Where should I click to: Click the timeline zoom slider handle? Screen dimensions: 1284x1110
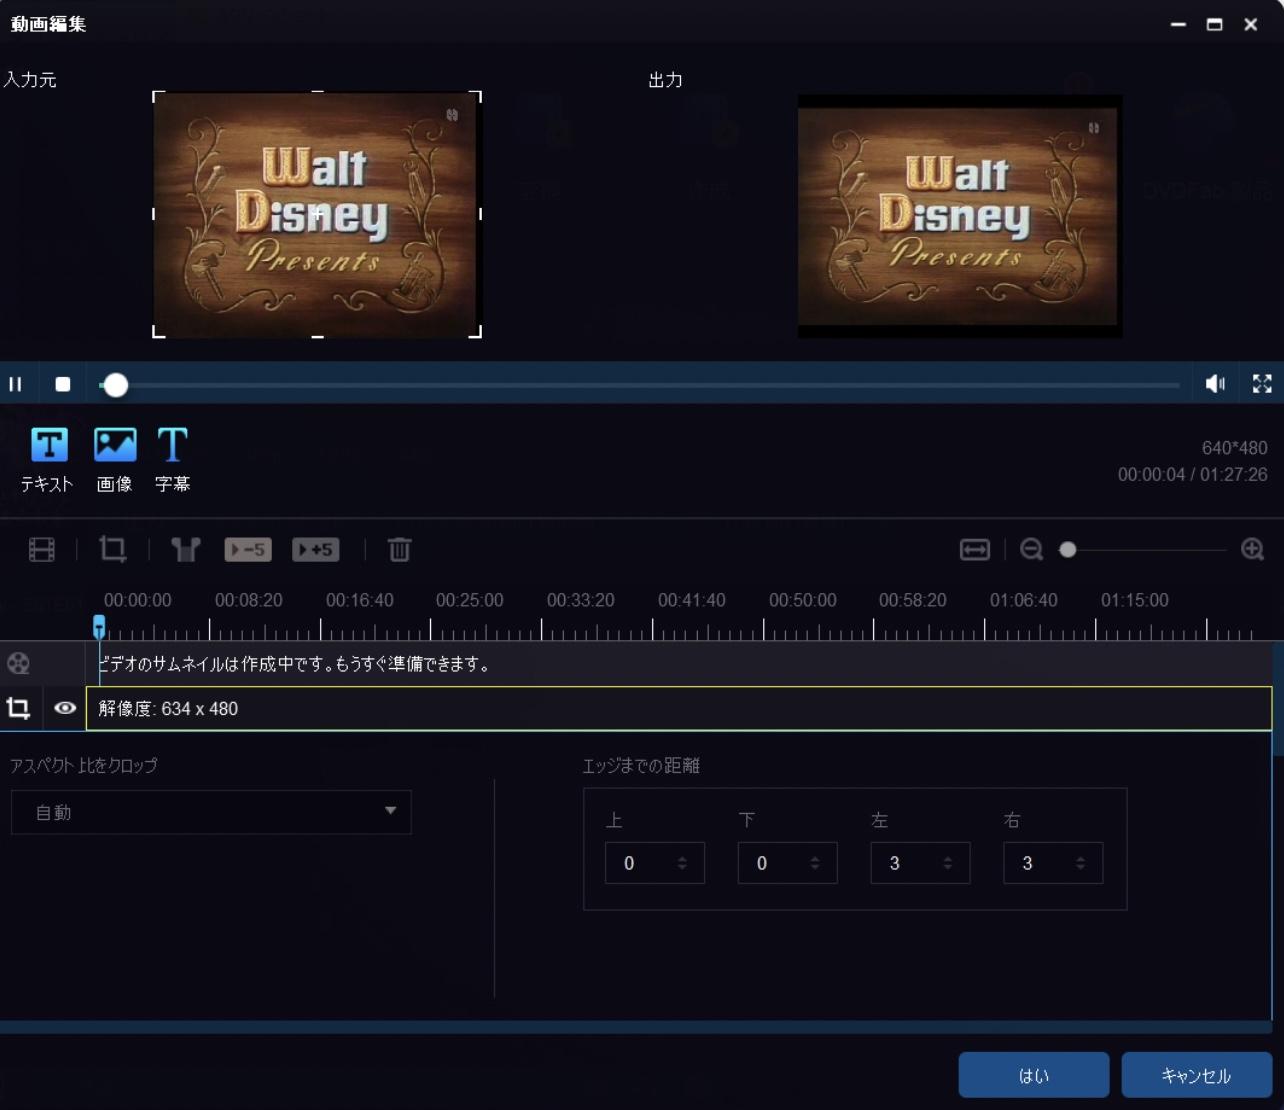tap(1068, 549)
